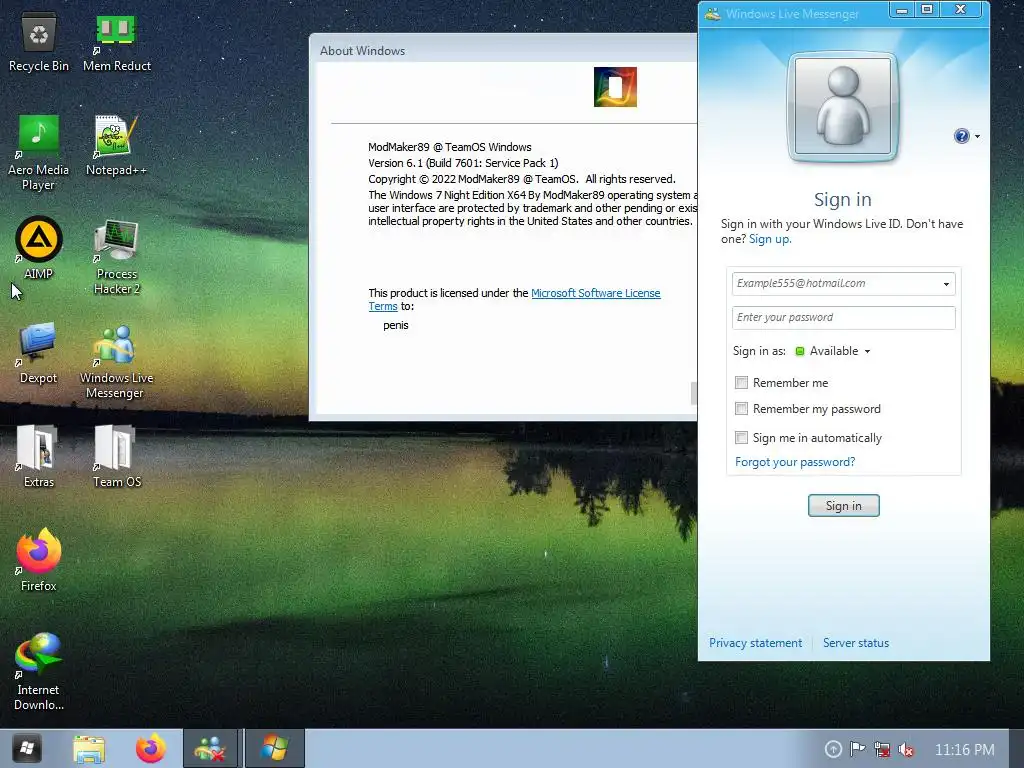Screen dimensions: 1024x768
Task: Expand the arrow next to help icon
Action: (x=978, y=136)
